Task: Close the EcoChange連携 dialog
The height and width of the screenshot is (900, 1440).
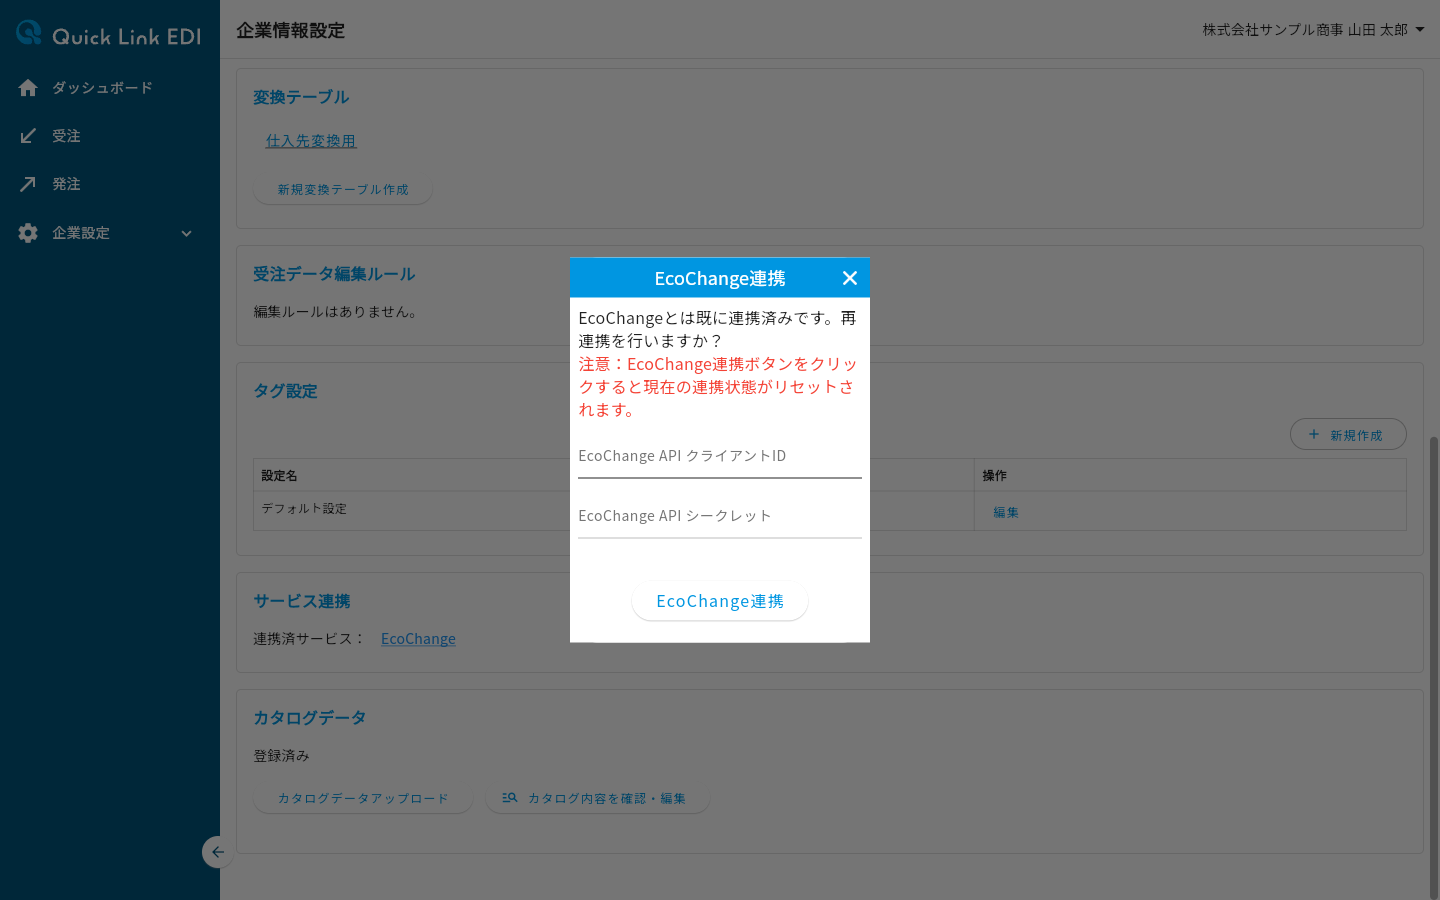Action: 850,278
